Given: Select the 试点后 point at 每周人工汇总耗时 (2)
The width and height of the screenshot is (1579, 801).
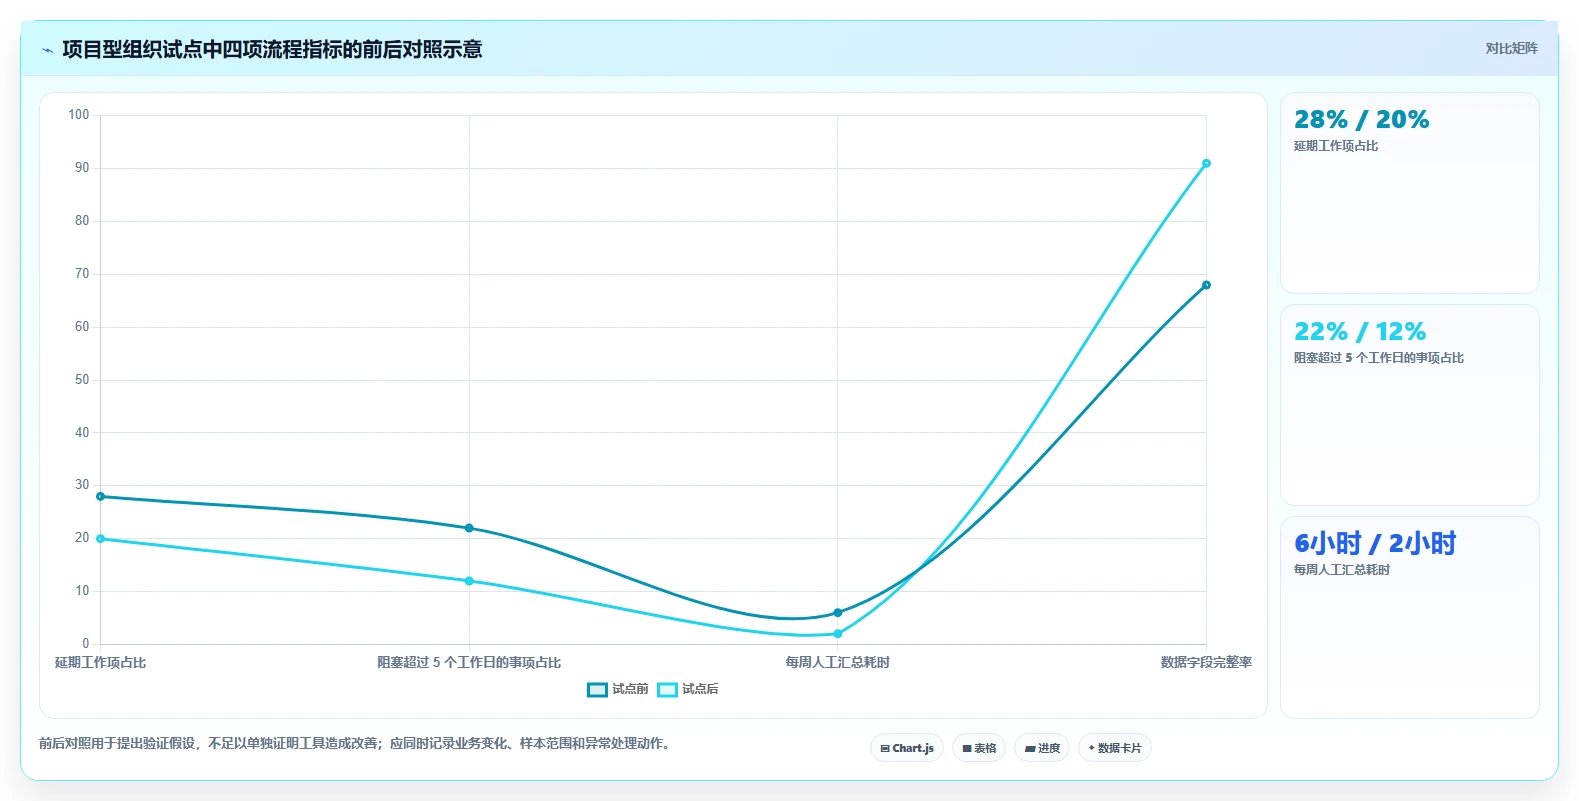Looking at the screenshot, I should point(838,634).
